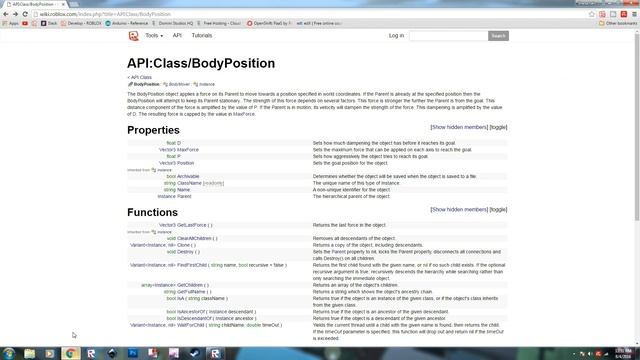The height and width of the screenshot is (360, 640).
Task: Open the Instance class link in breadcrumb
Action: (207, 84)
